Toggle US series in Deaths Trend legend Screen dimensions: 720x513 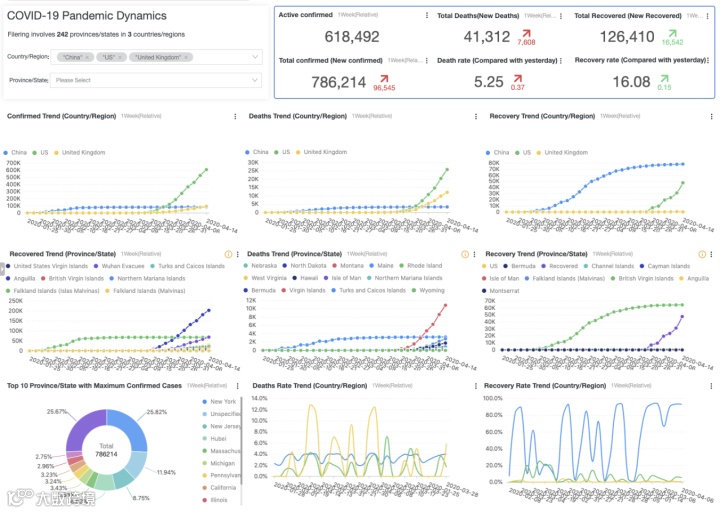282,152
